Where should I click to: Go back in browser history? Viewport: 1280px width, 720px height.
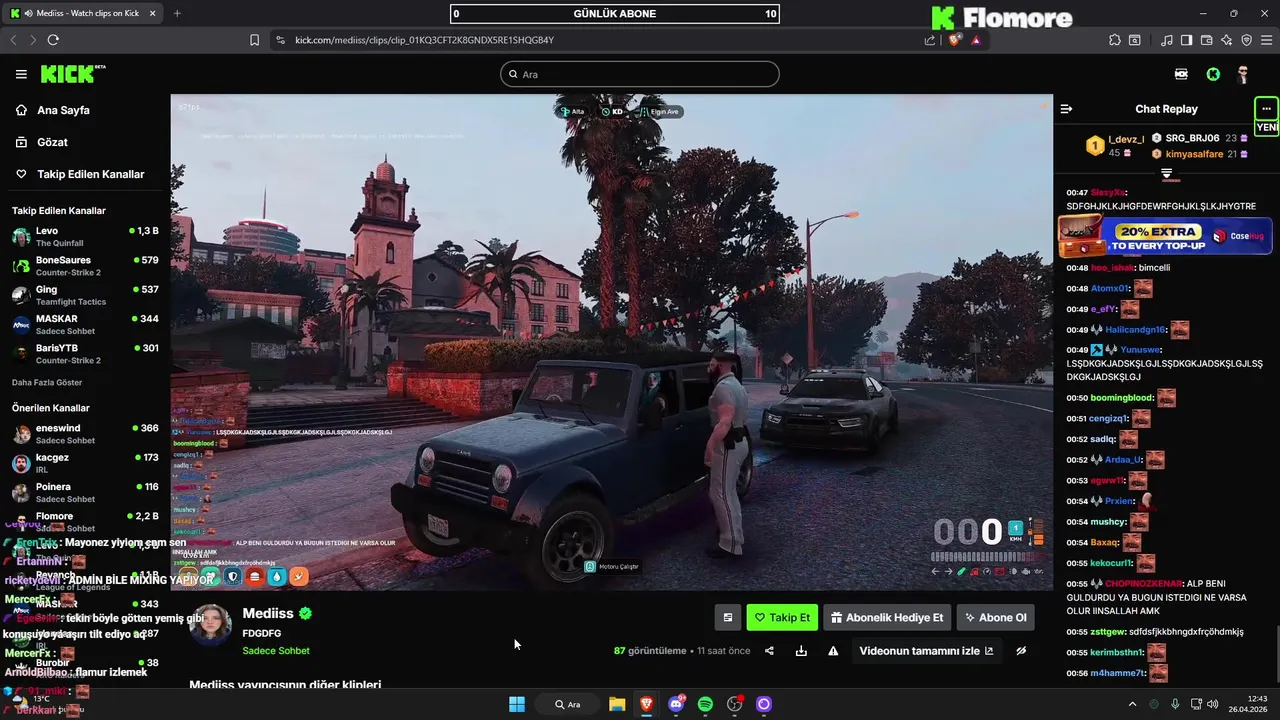click(x=14, y=40)
